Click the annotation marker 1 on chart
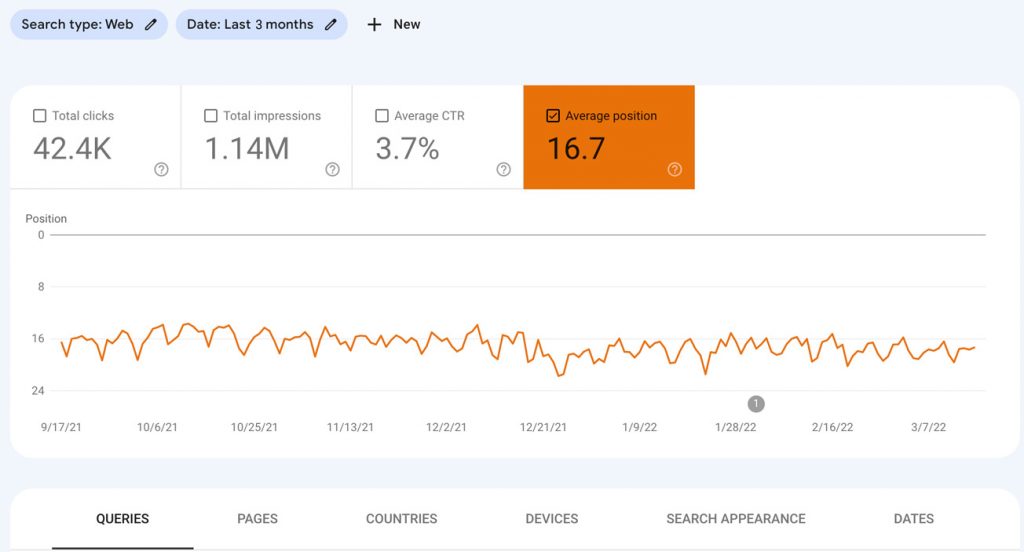Viewport: 1024px width, 552px height. coord(756,404)
